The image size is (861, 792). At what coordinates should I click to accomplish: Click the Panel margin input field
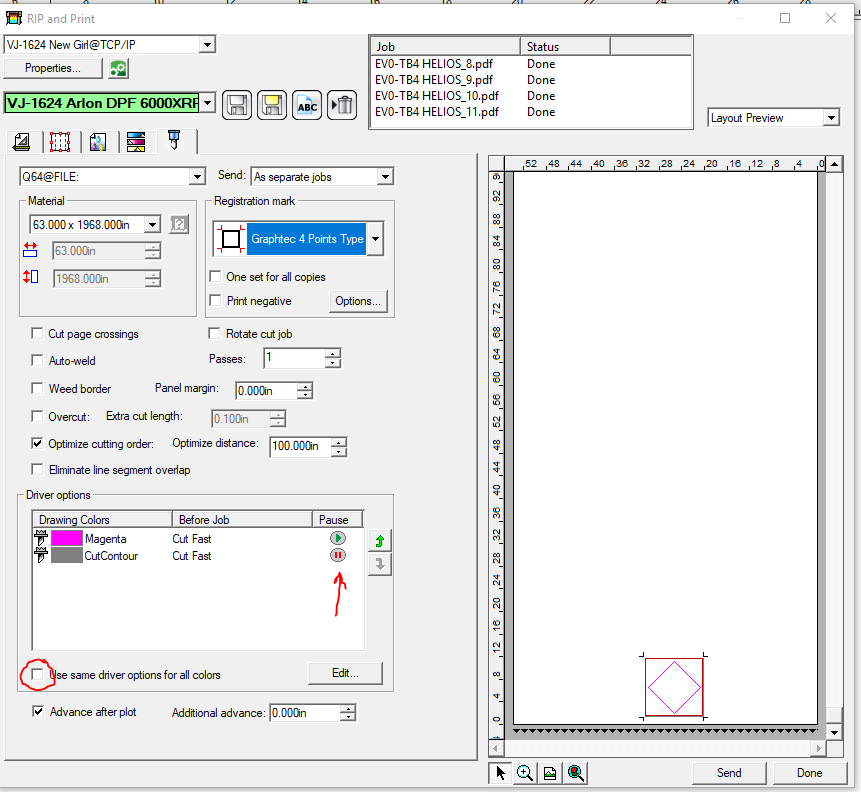click(x=266, y=391)
